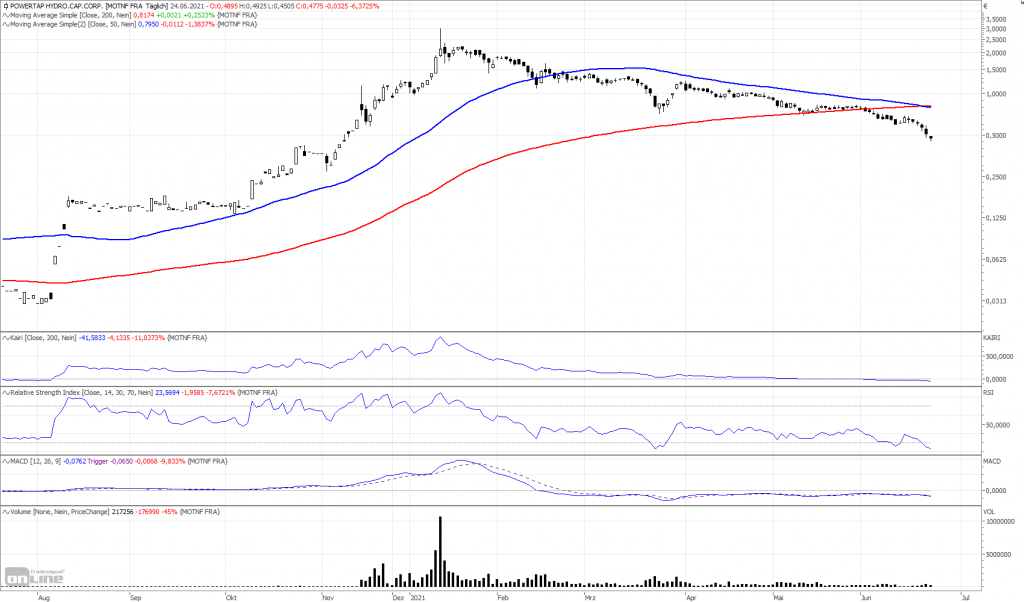The height and width of the screenshot is (602, 1024).
Task: Click the Kairi change -11,0373%
Action: coord(150,338)
